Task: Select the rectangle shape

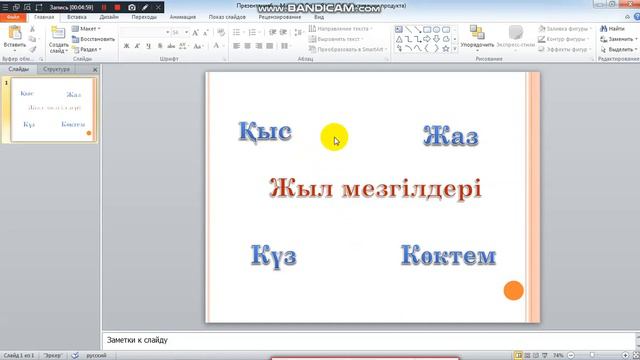Action: tap(427, 29)
